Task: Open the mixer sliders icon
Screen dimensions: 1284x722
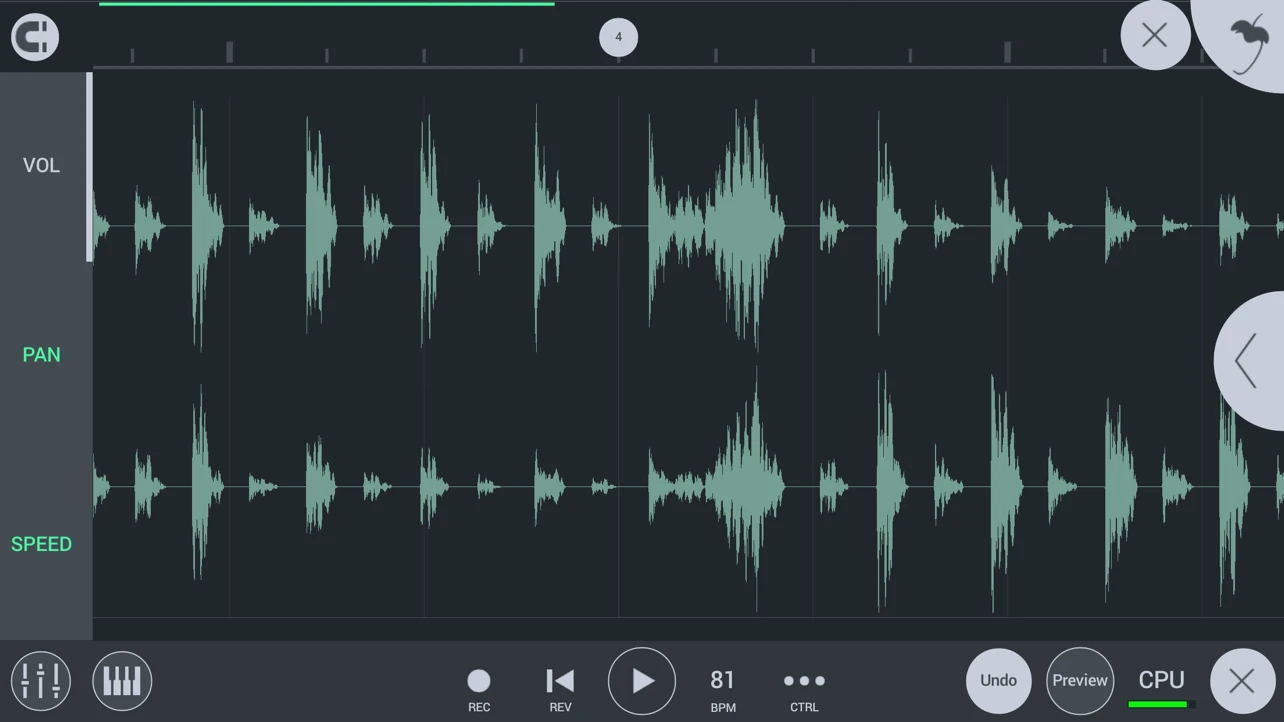Action: 41,681
